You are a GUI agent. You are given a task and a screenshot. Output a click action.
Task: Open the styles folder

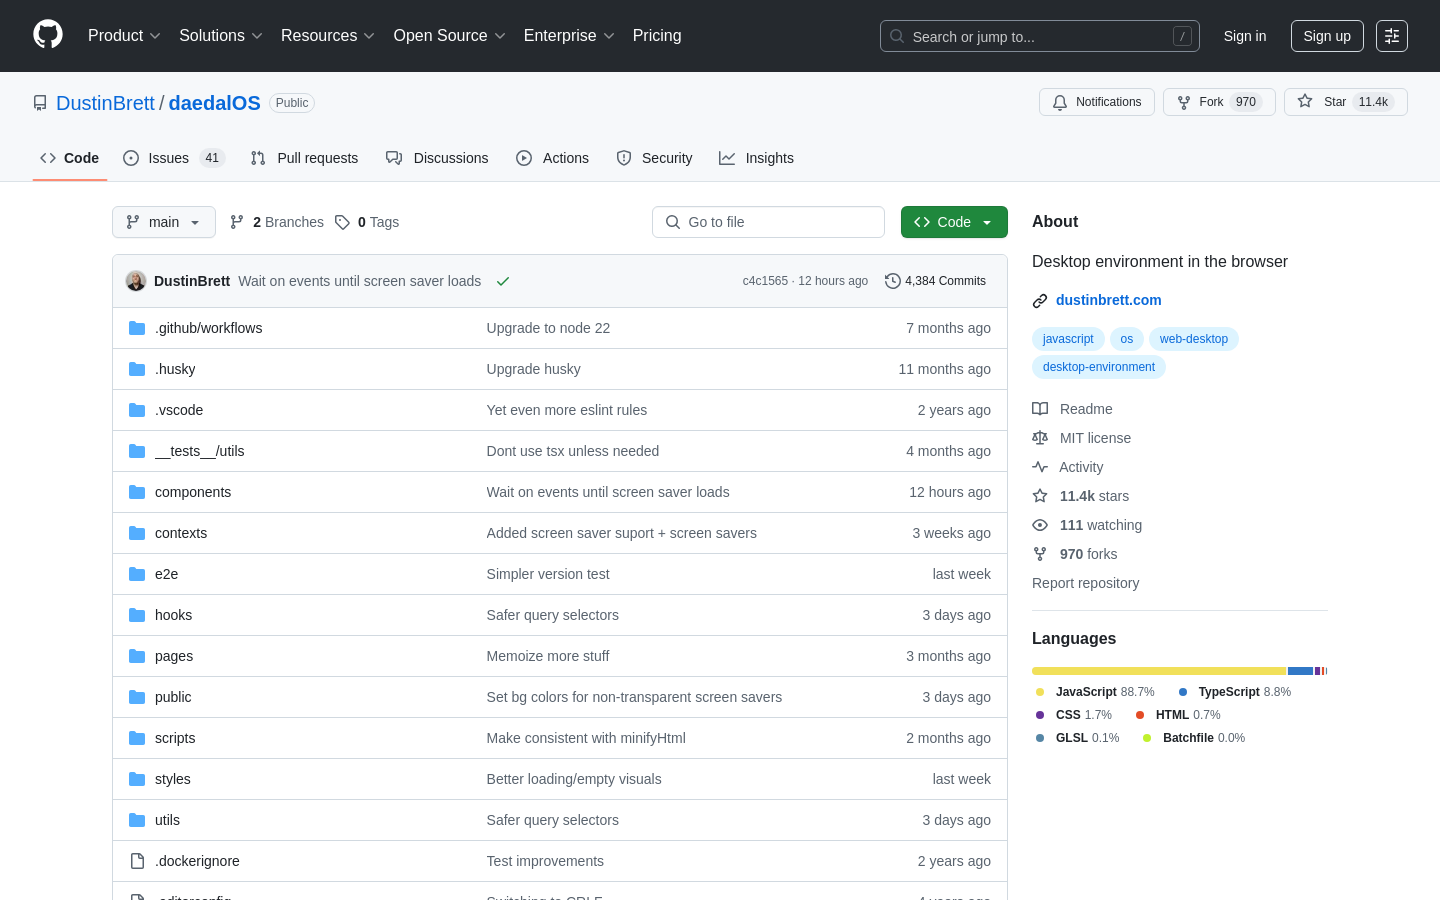(x=173, y=779)
